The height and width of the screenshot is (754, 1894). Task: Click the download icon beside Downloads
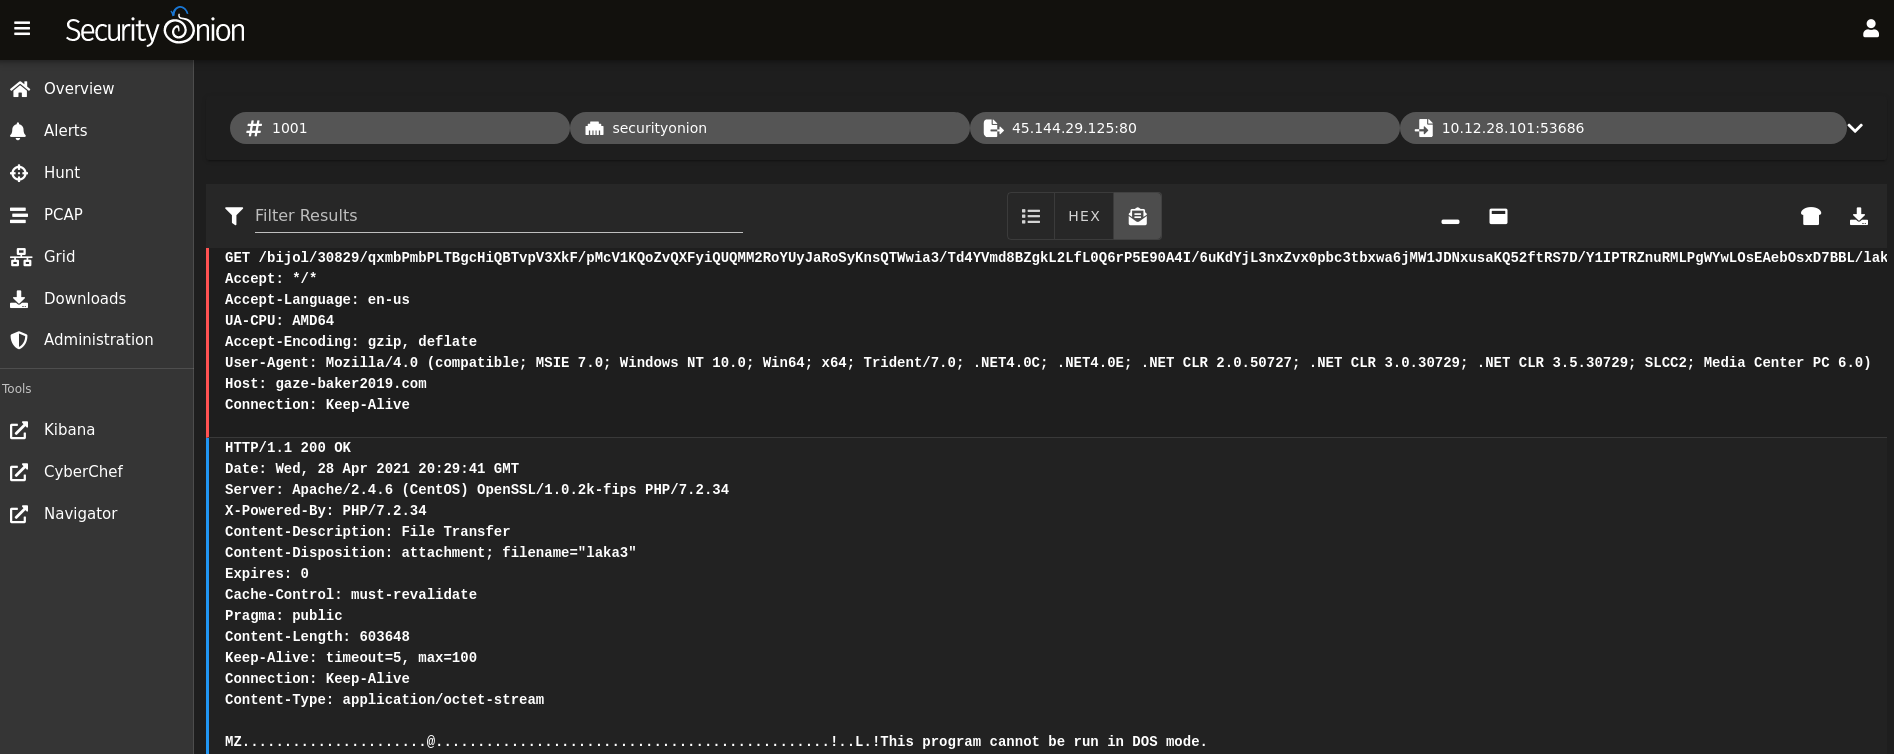(19, 299)
